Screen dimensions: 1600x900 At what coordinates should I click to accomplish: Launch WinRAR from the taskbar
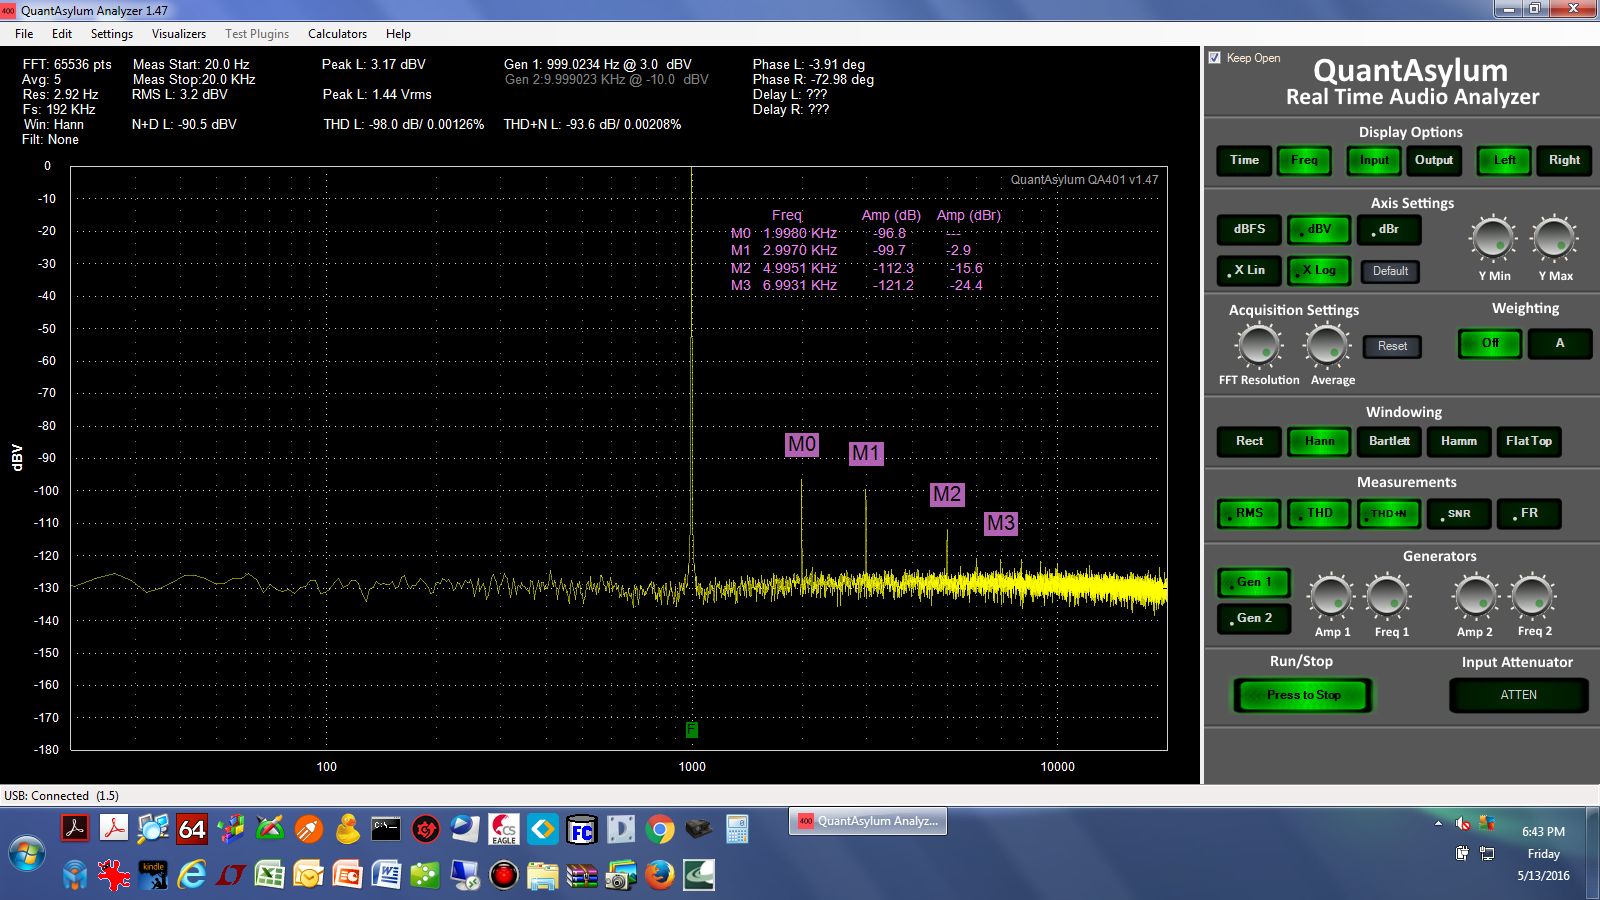(581, 876)
